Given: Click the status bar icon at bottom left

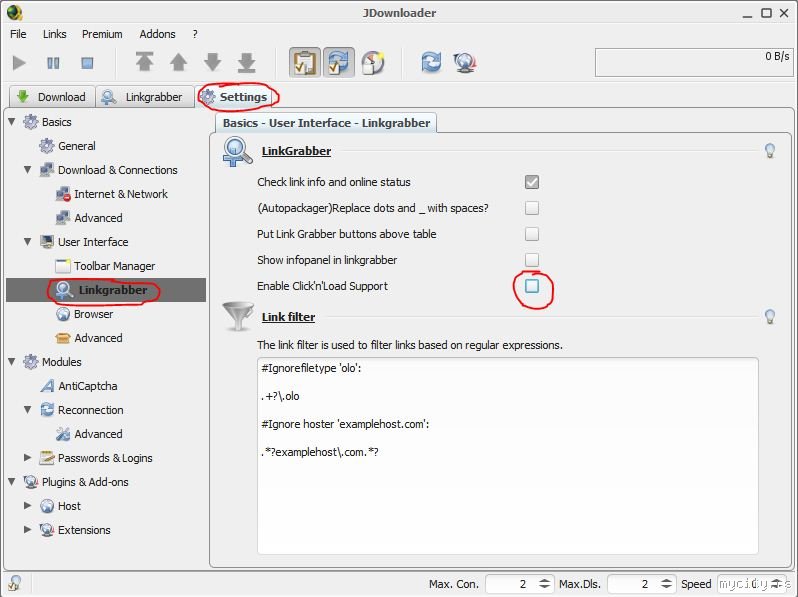Looking at the screenshot, I should point(14,583).
